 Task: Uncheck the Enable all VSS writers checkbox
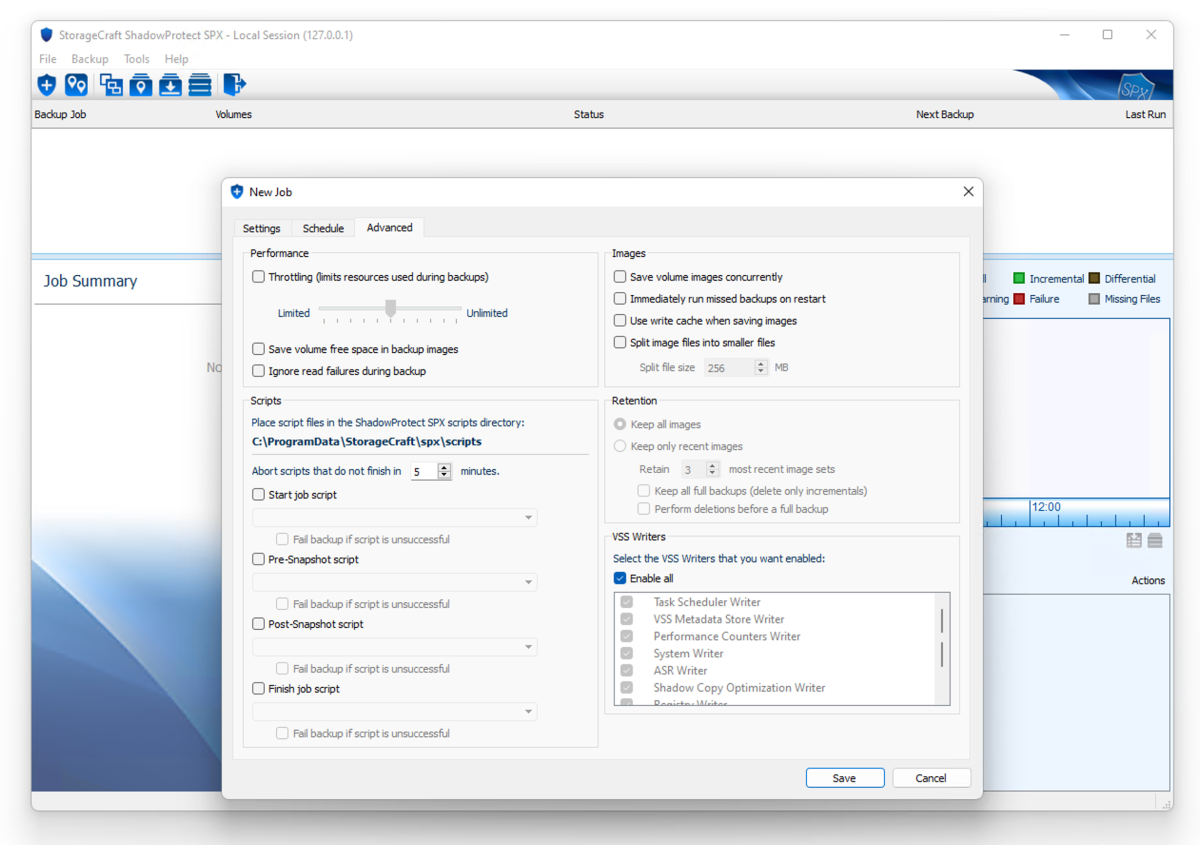tap(620, 579)
